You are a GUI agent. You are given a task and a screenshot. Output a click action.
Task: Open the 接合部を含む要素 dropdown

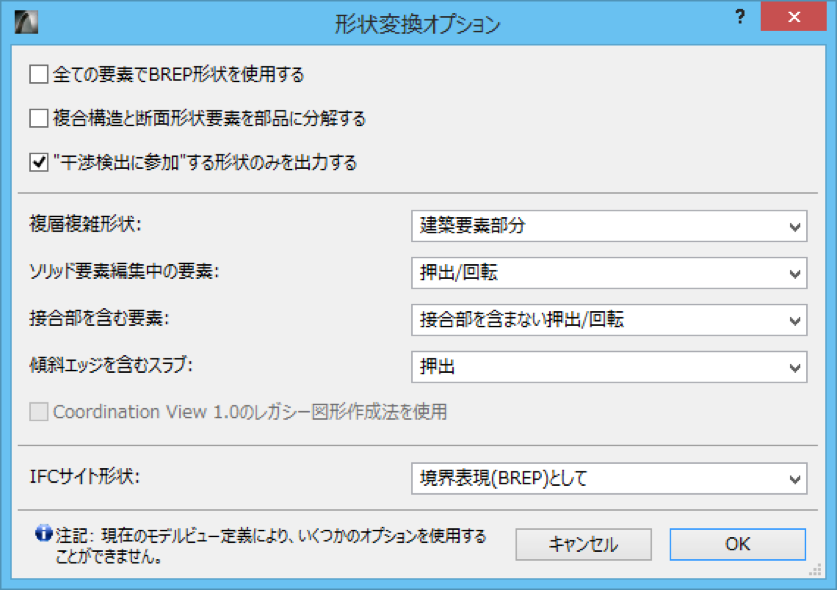tap(609, 320)
